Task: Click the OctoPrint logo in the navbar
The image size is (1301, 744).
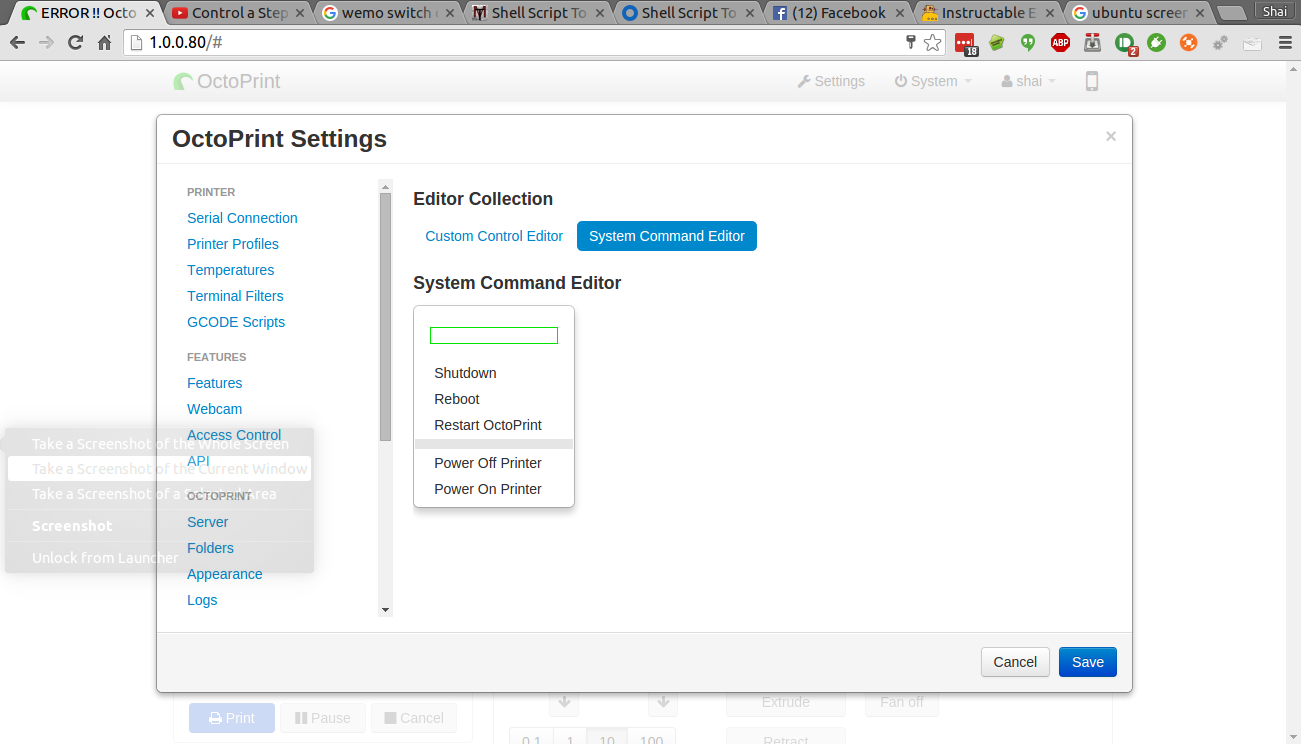Action: pos(227,81)
